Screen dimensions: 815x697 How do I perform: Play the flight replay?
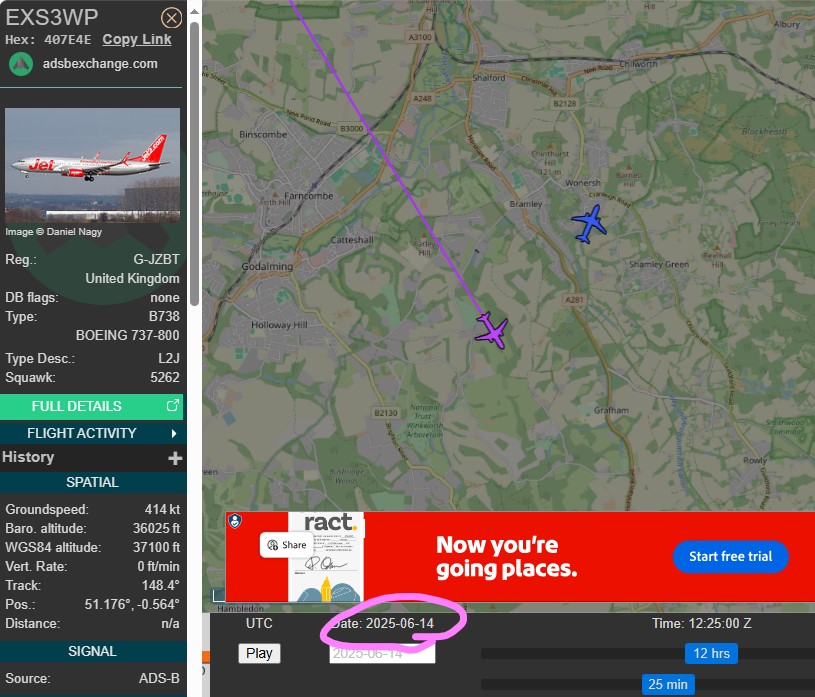[x=259, y=653]
